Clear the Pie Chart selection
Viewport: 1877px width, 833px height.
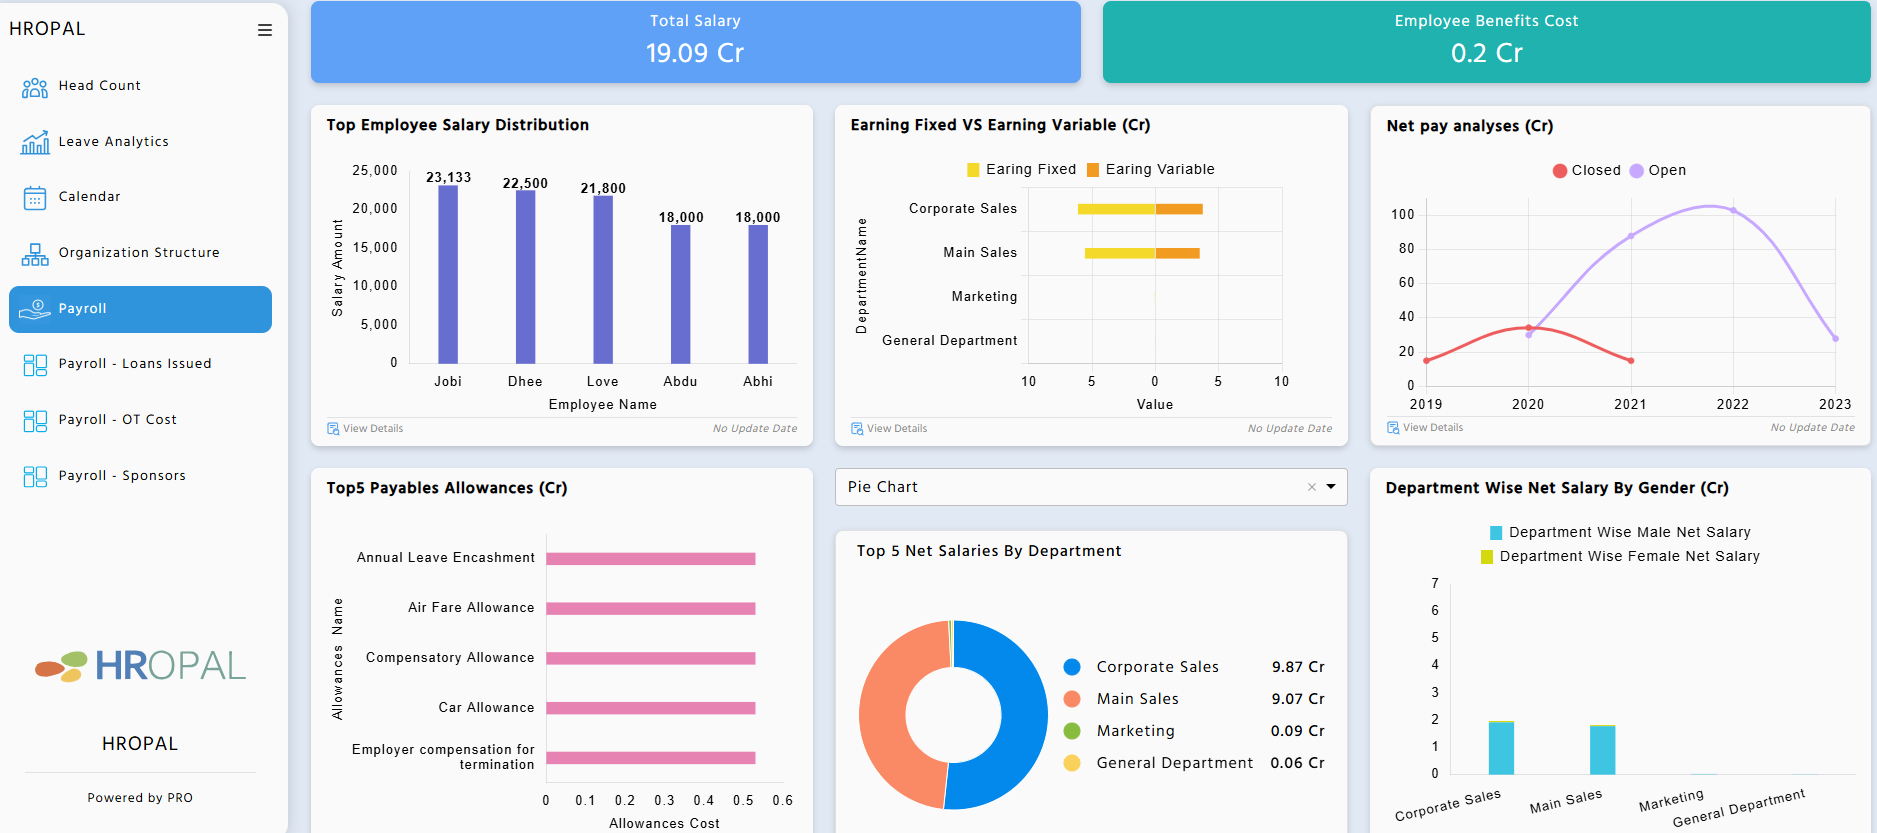pos(1312,487)
